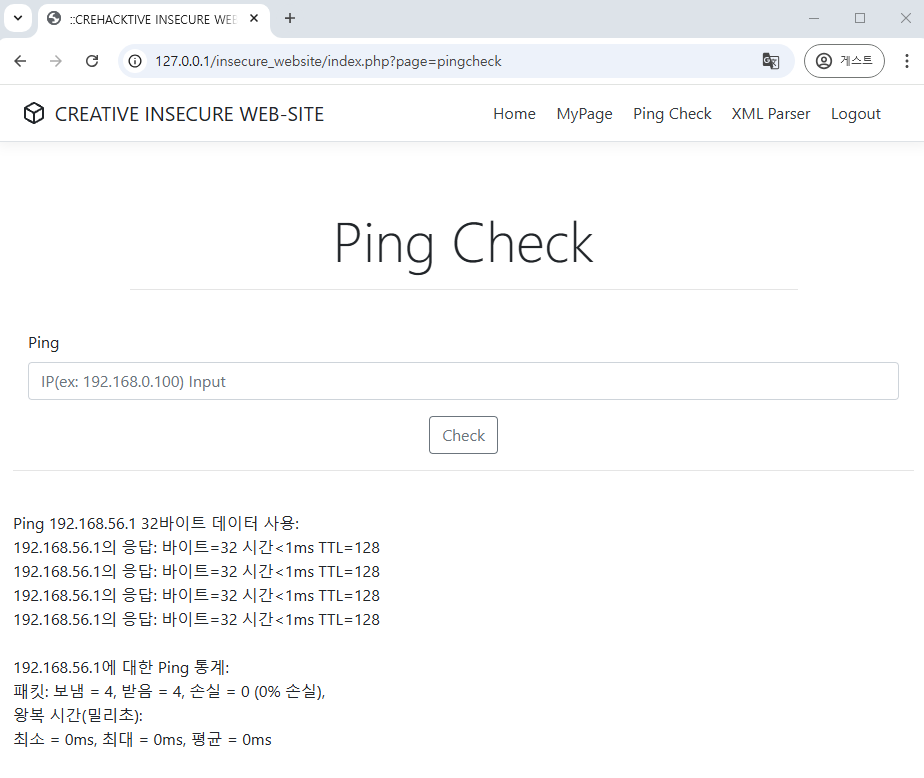This screenshot has height=778, width=924.
Task: Click '왕복 시간(밀리초):' text
Action: [x=78, y=716]
